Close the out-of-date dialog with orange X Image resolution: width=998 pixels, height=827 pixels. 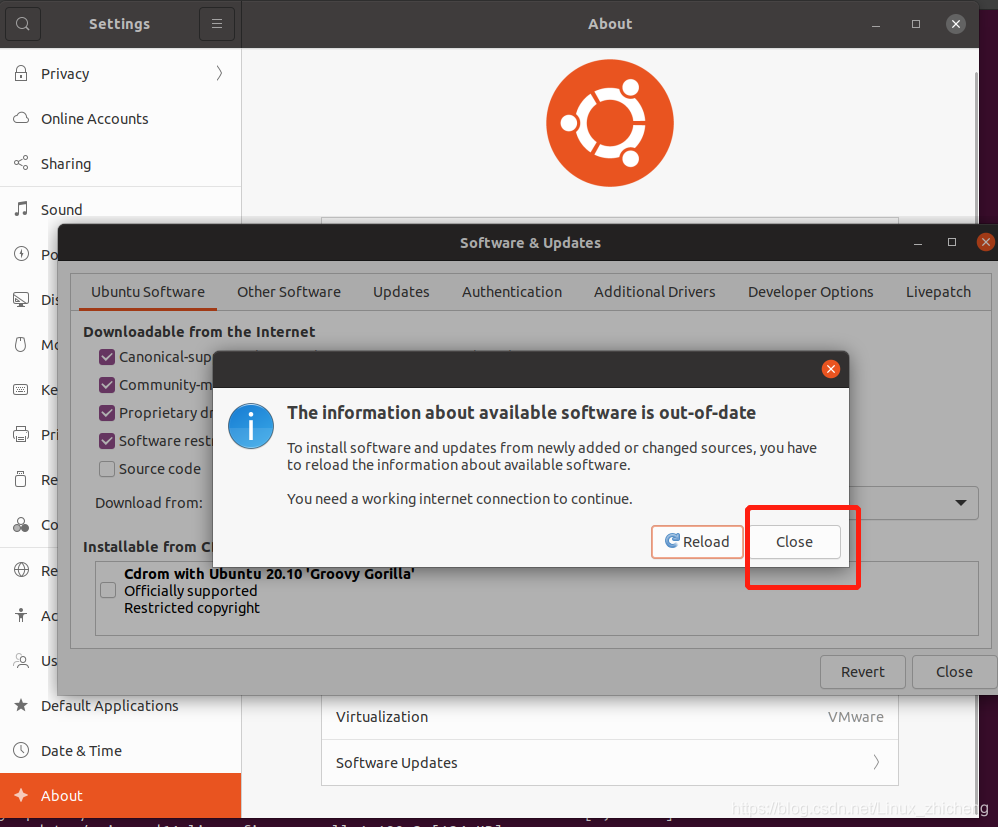click(x=831, y=369)
